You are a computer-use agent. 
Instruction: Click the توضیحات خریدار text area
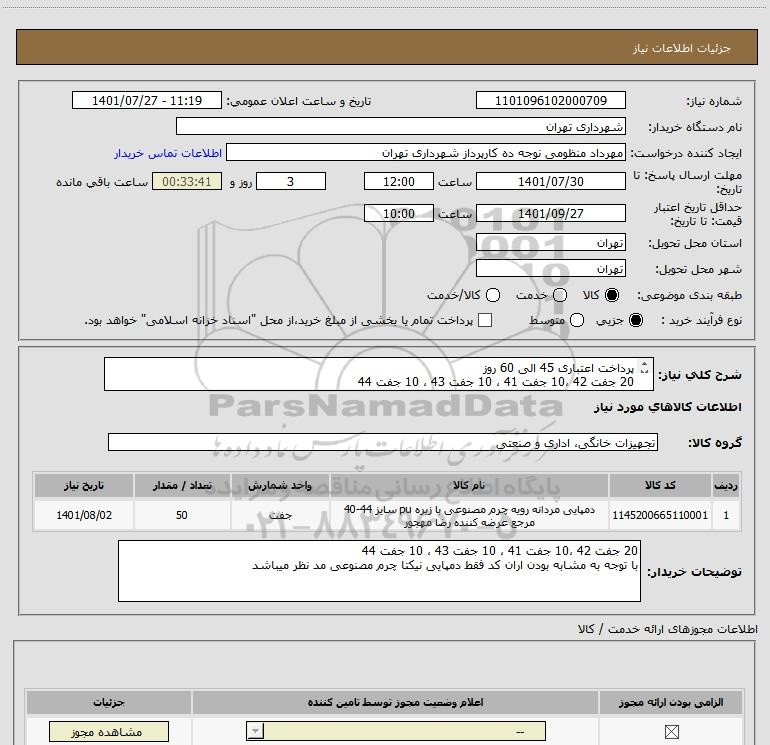pyautogui.click(x=379, y=571)
